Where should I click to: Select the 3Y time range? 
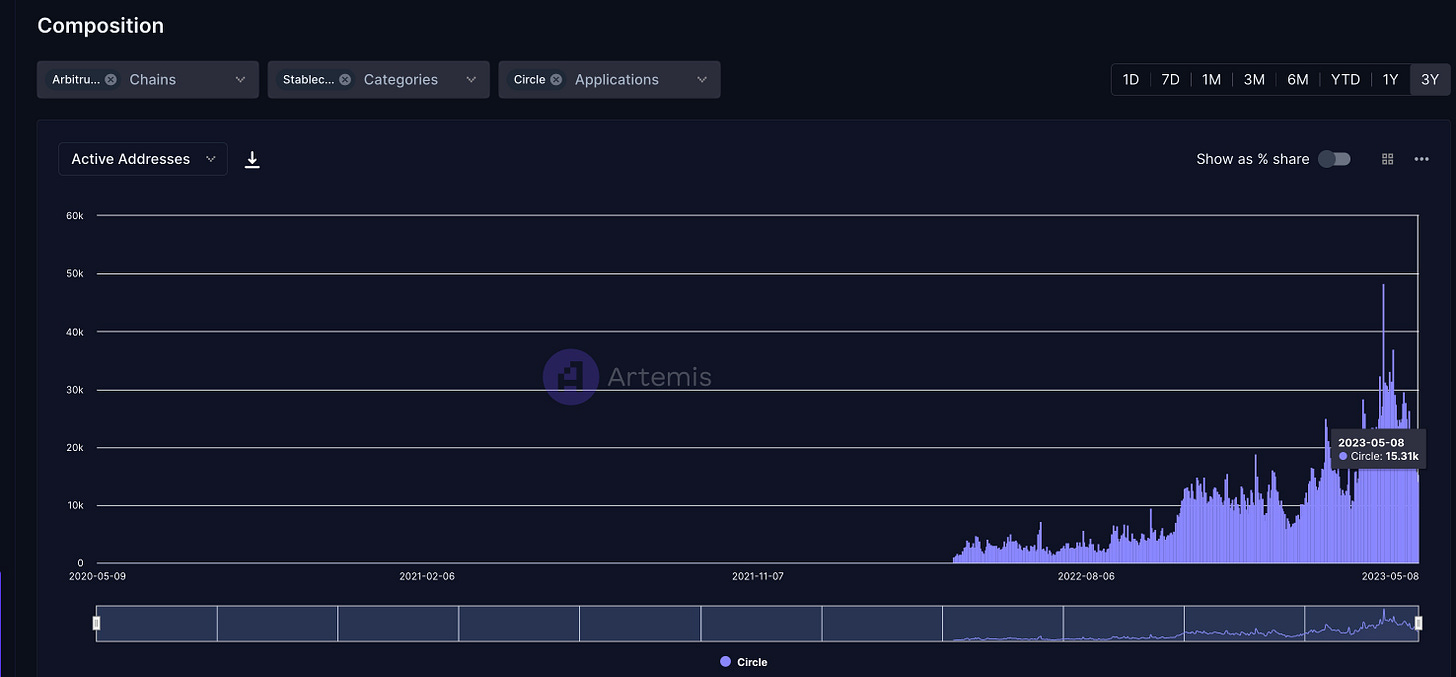[1430, 79]
